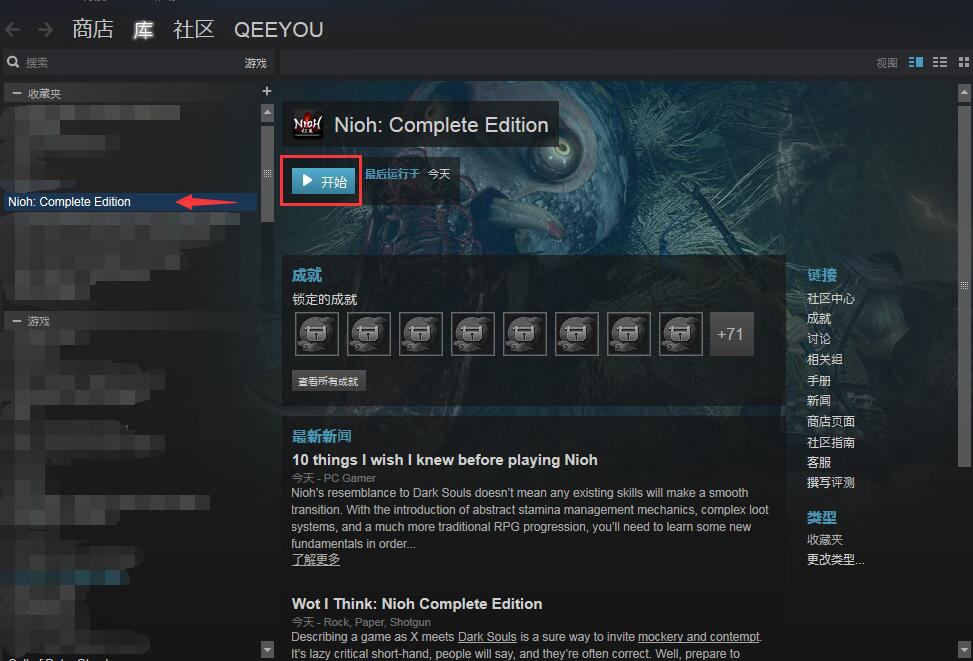
Task: Click 撰写评测 write review link
Action: tap(830, 482)
